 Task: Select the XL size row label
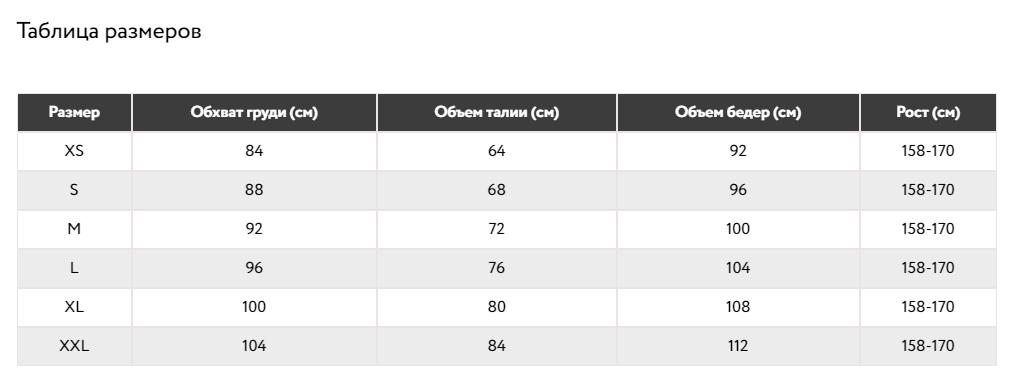point(74,307)
